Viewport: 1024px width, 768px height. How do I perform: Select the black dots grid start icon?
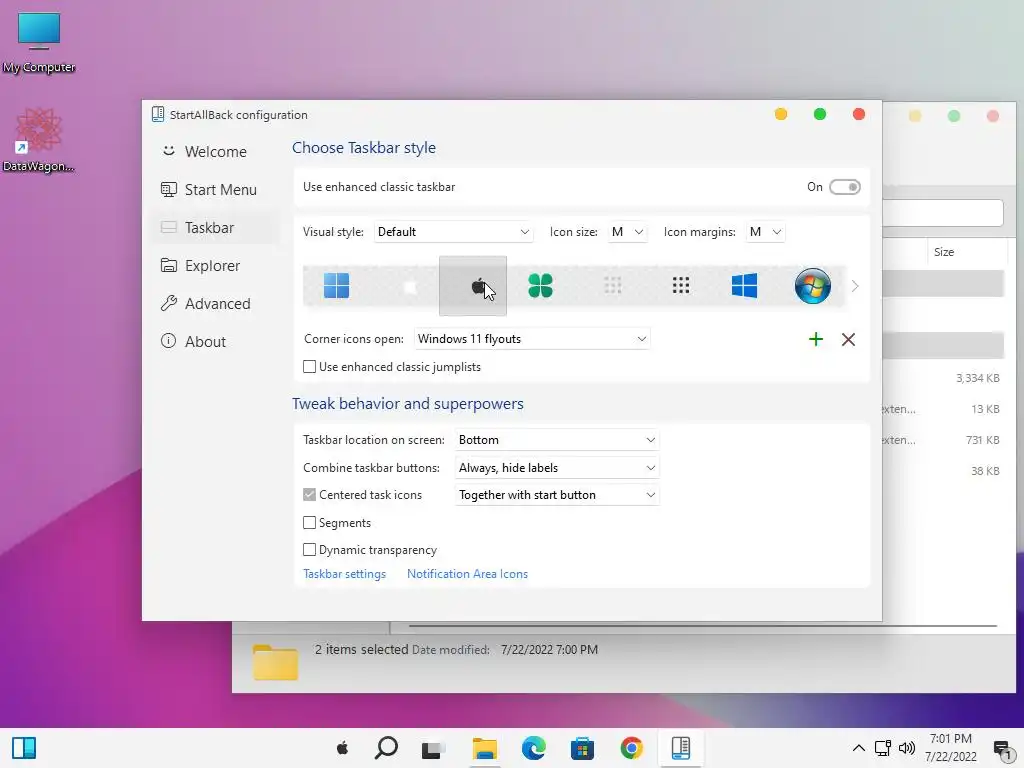(680, 285)
